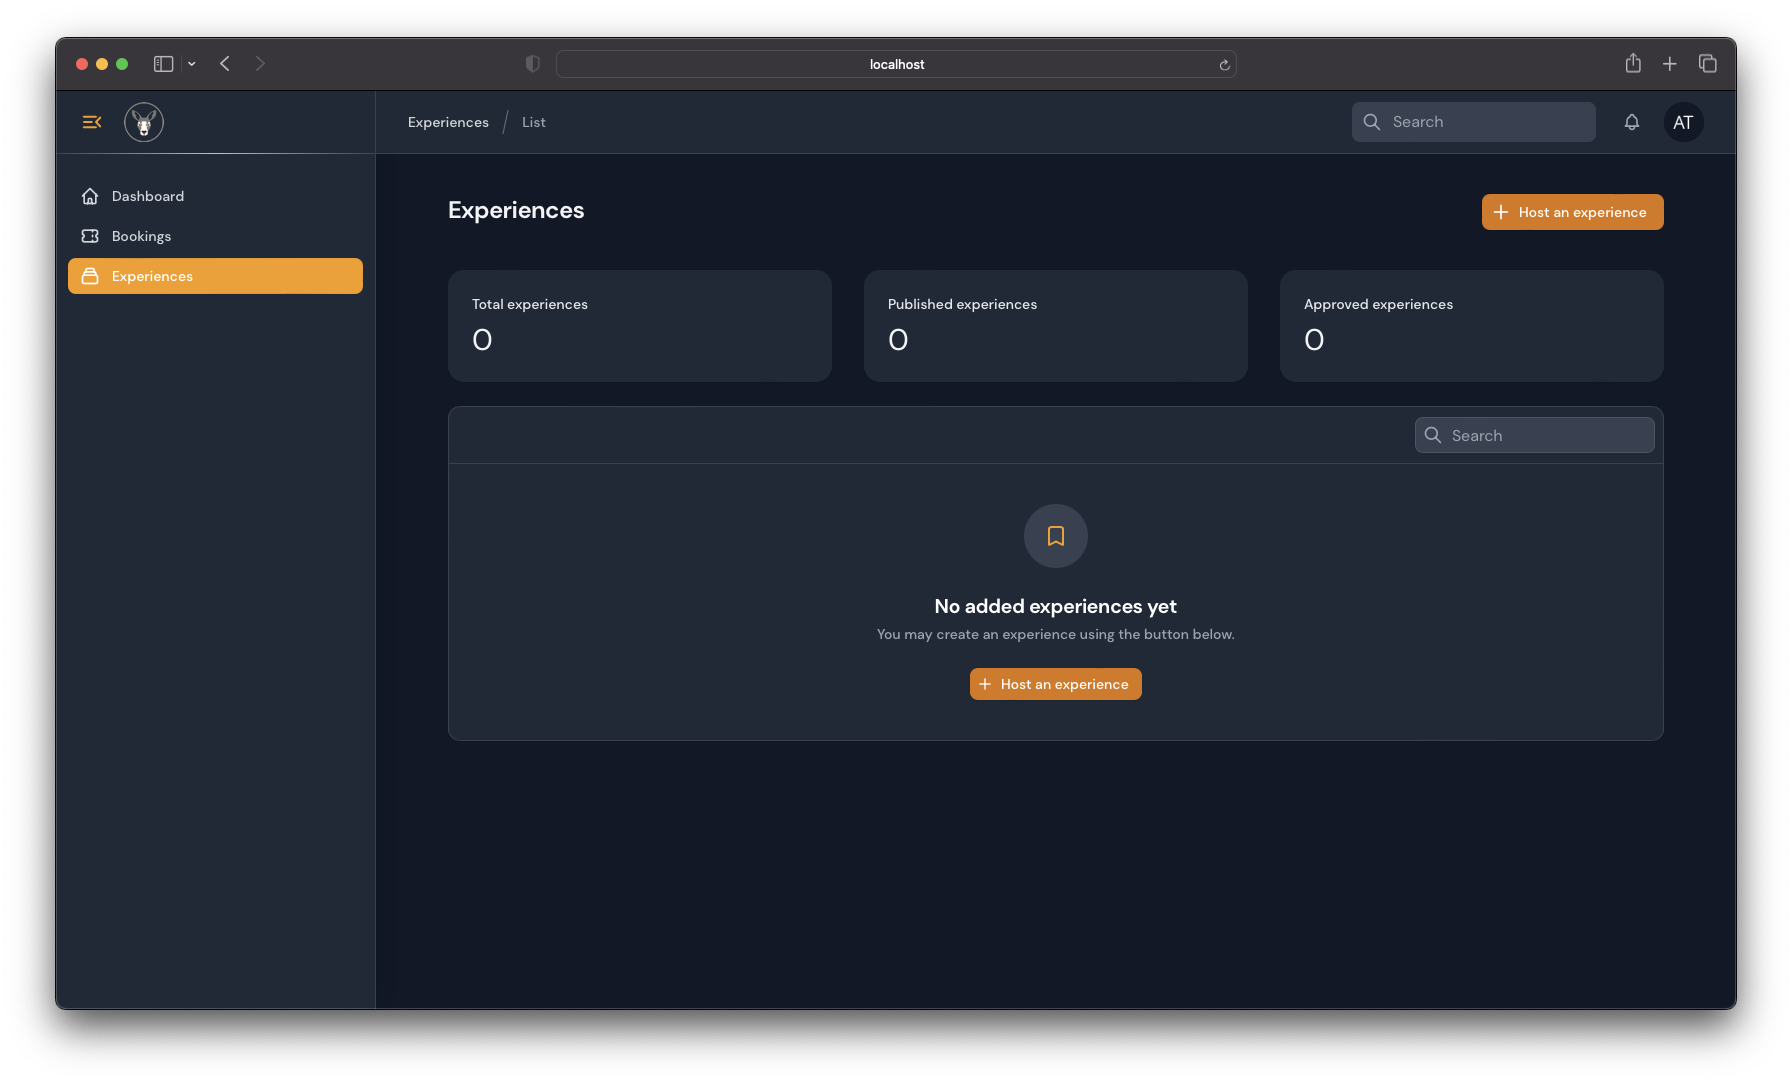Screen dimensions: 1792x1083
Task: Open the Dashboard menu item
Action: pyautogui.click(x=148, y=196)
